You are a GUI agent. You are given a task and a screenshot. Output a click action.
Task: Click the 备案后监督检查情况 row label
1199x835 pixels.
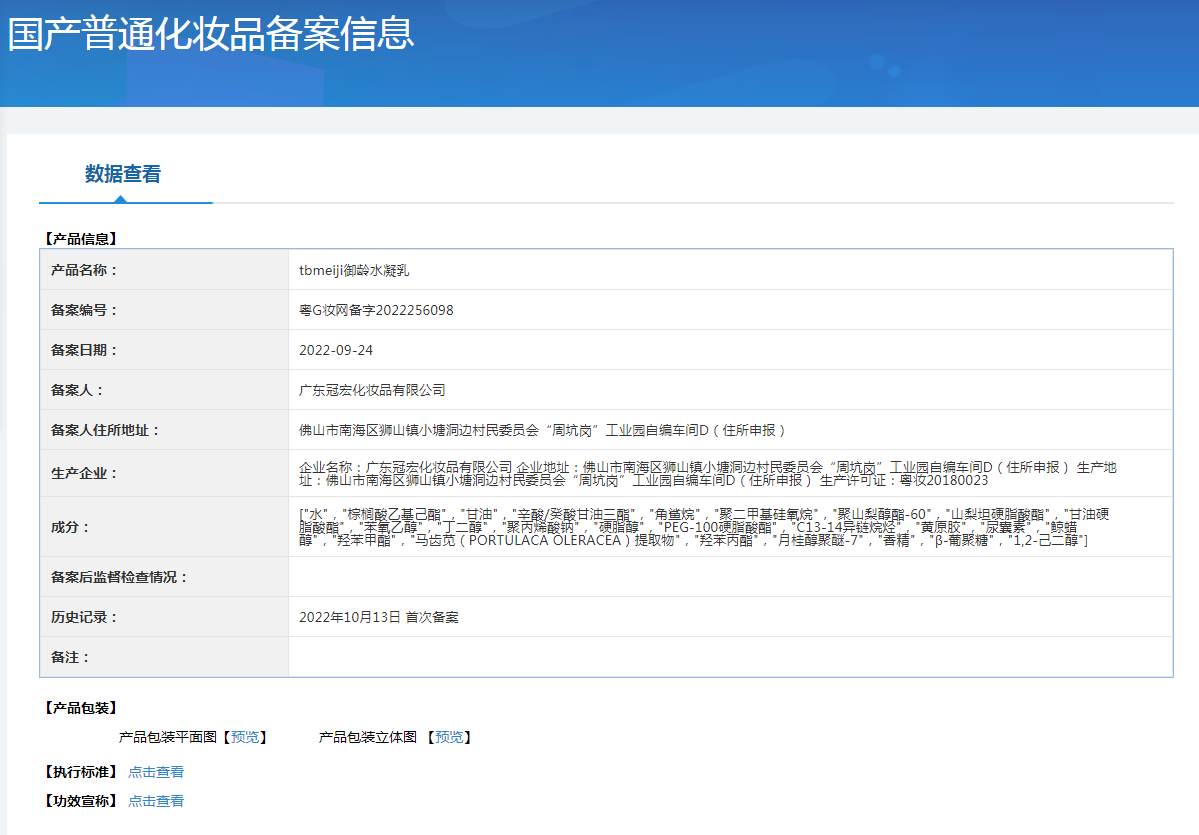(x=119, y=577)
